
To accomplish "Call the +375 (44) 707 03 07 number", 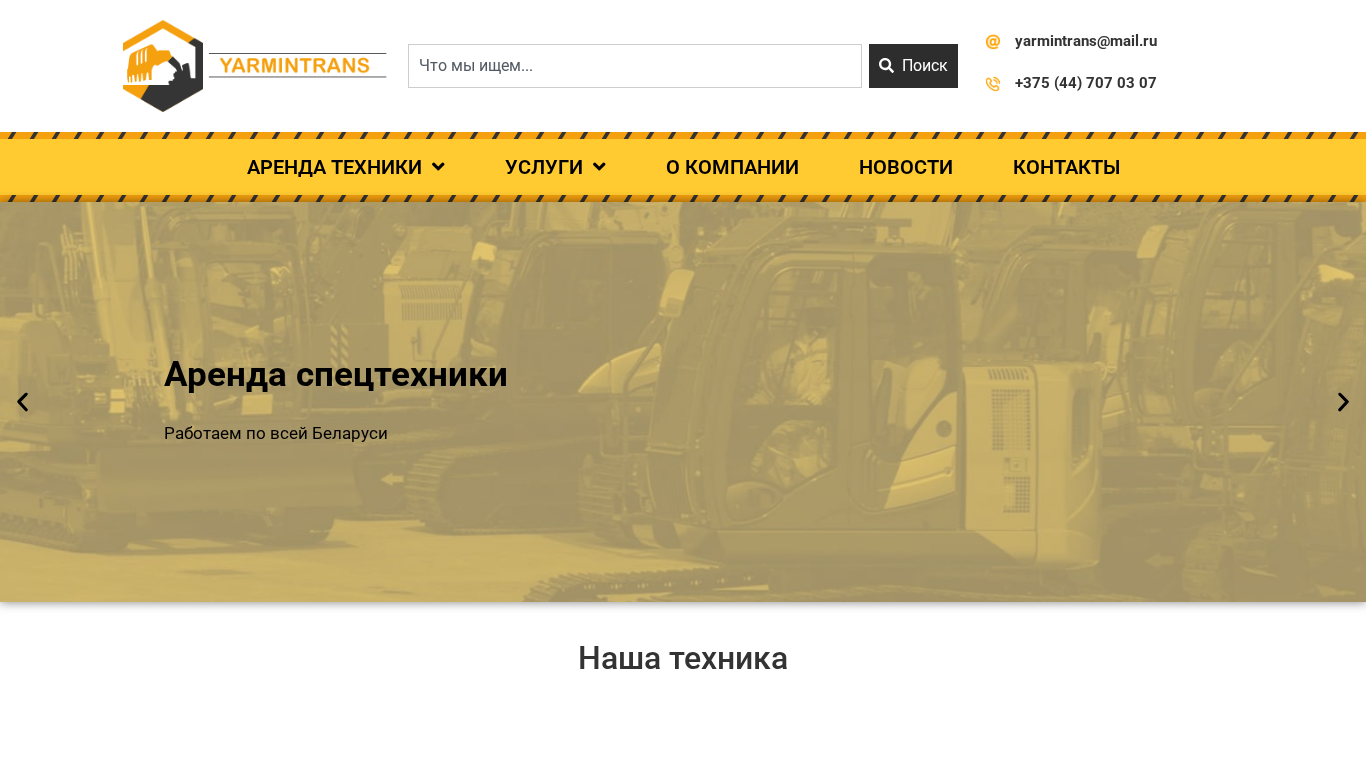I will 1086,83.
